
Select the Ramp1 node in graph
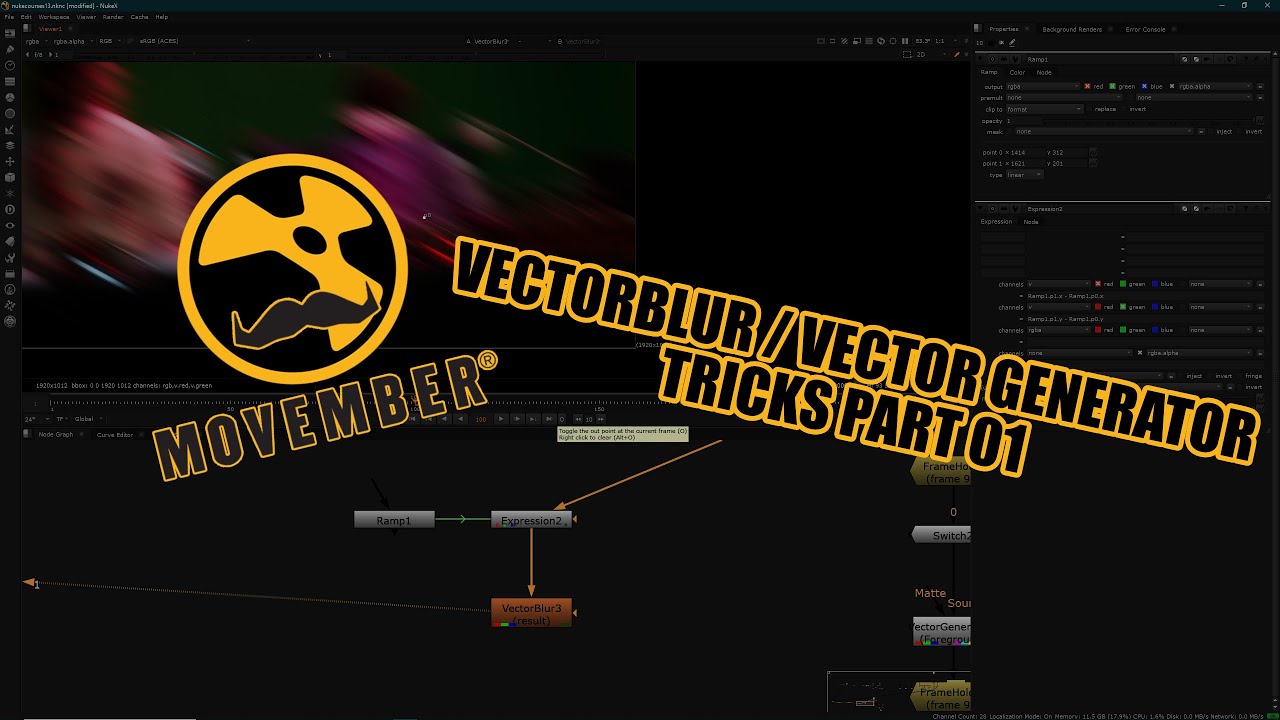click(394, 520)
